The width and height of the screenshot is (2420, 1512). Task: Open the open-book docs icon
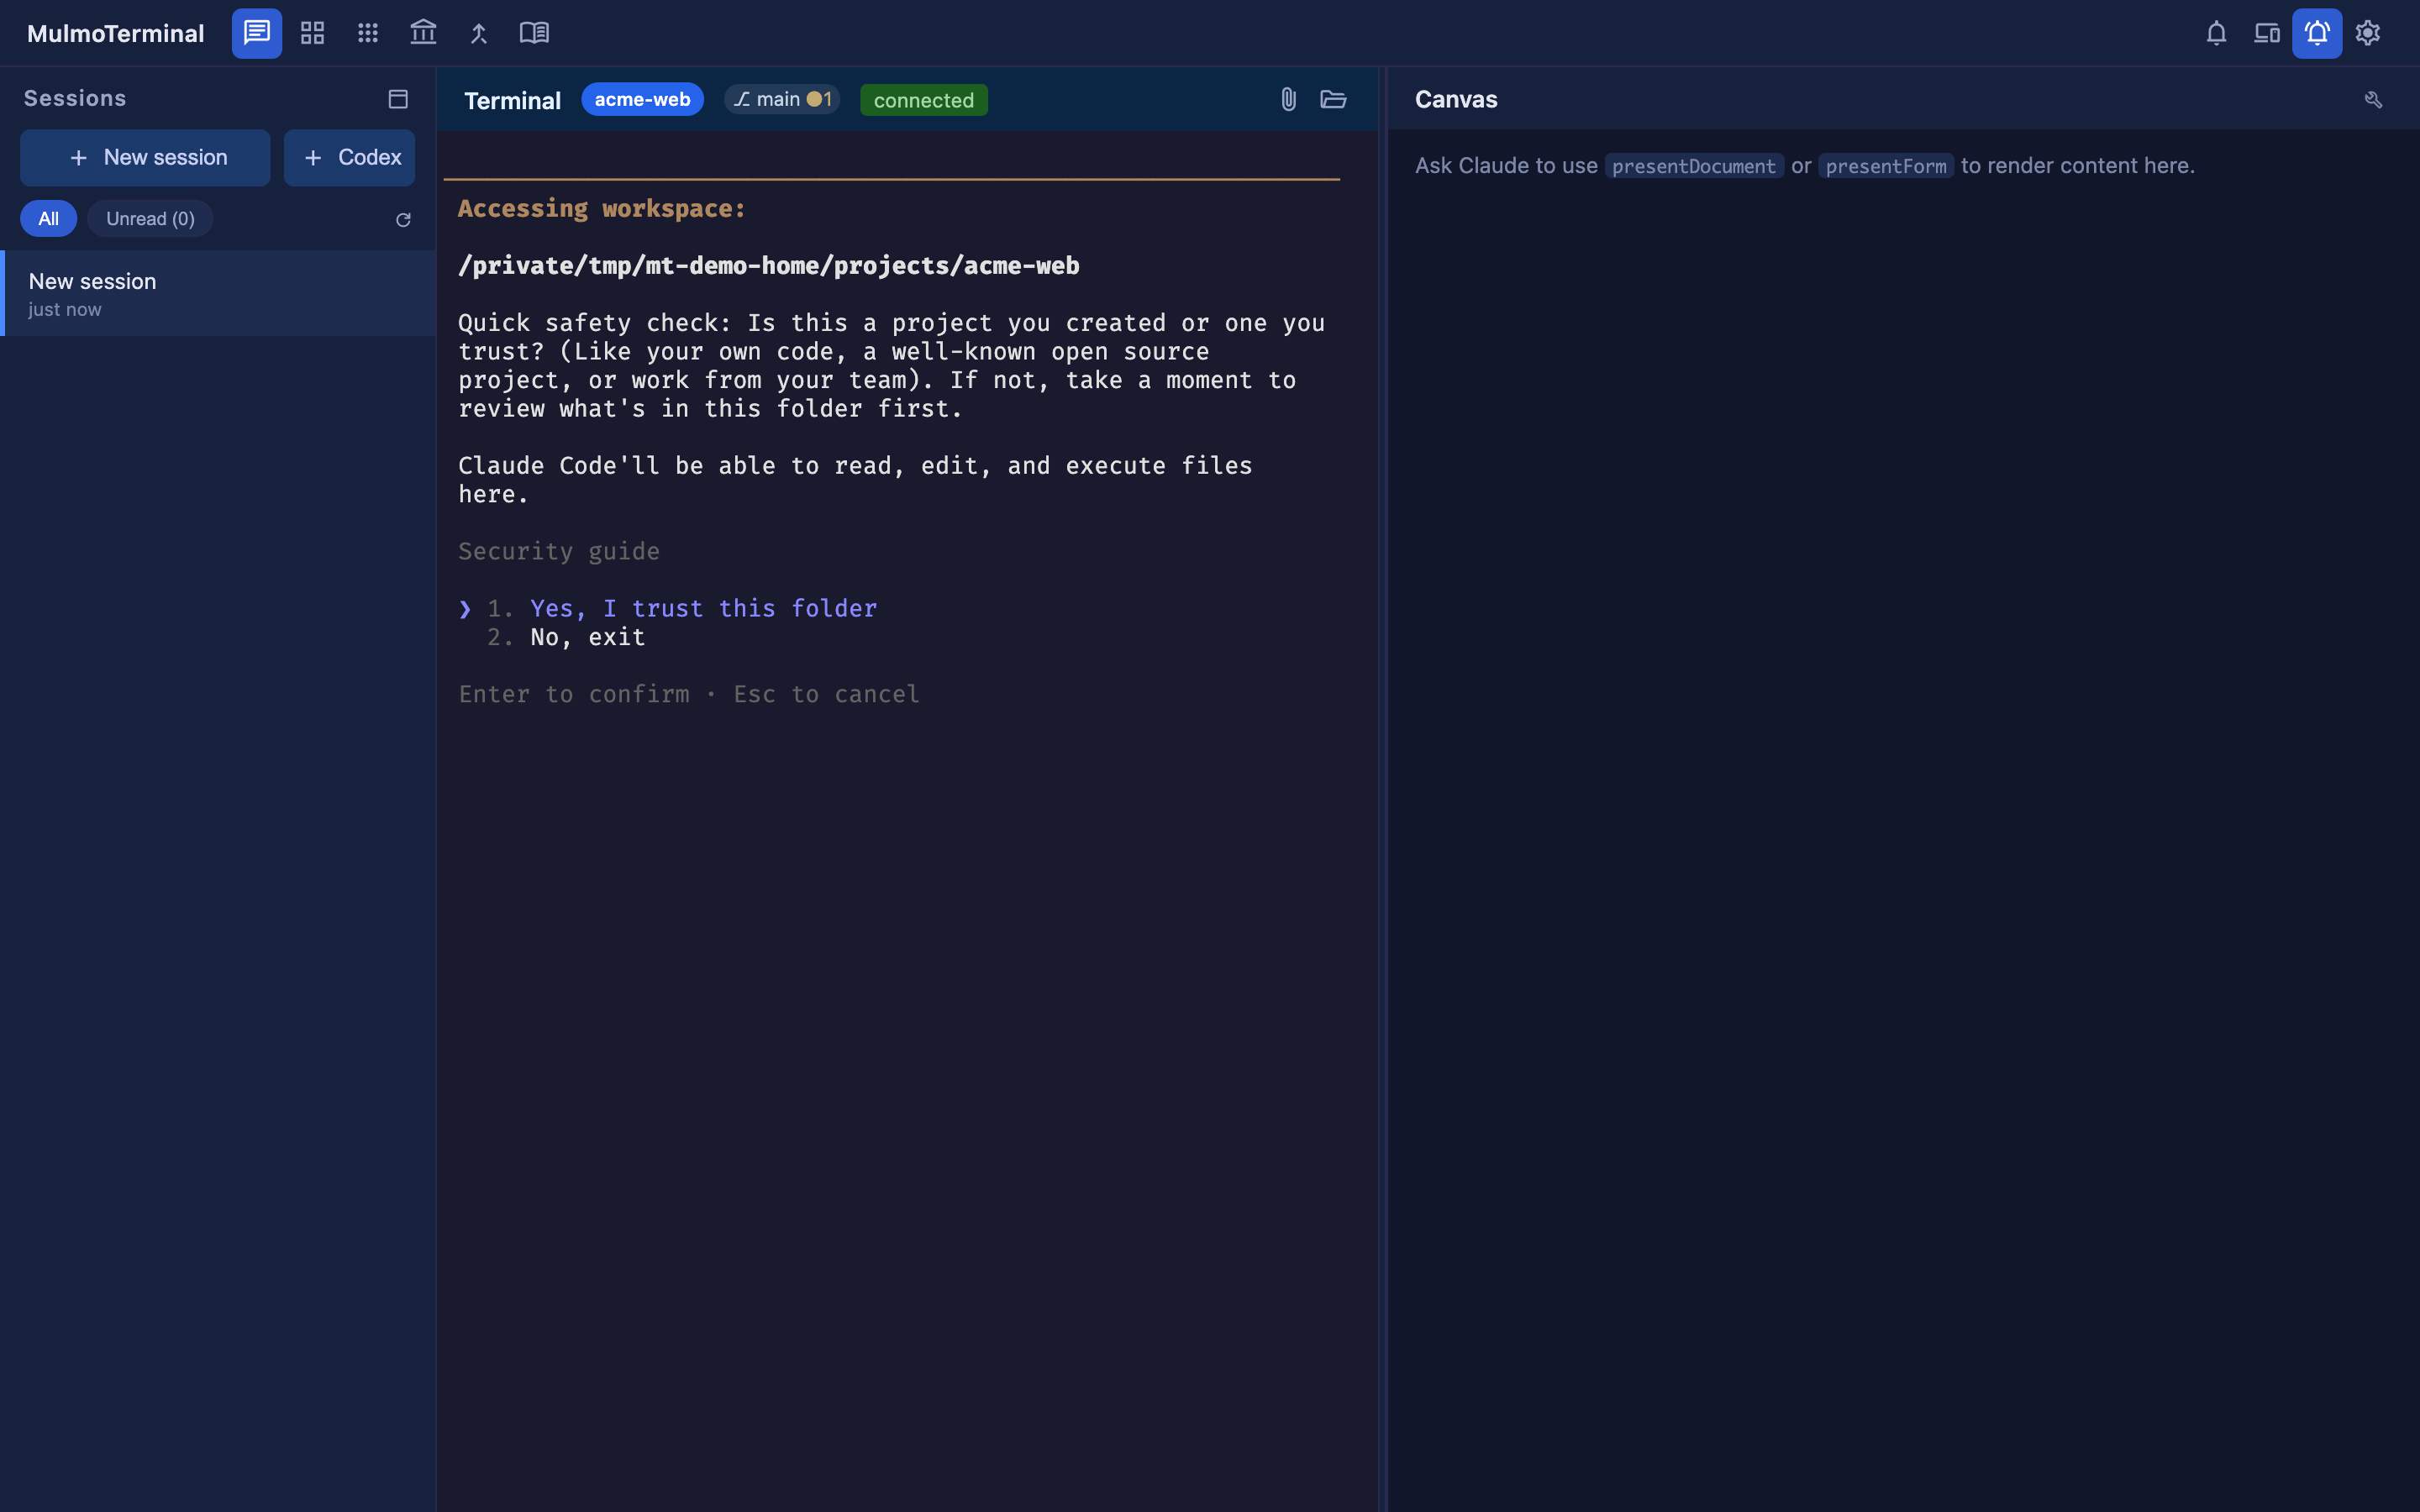pyautogui.click(x=534, y=33)
